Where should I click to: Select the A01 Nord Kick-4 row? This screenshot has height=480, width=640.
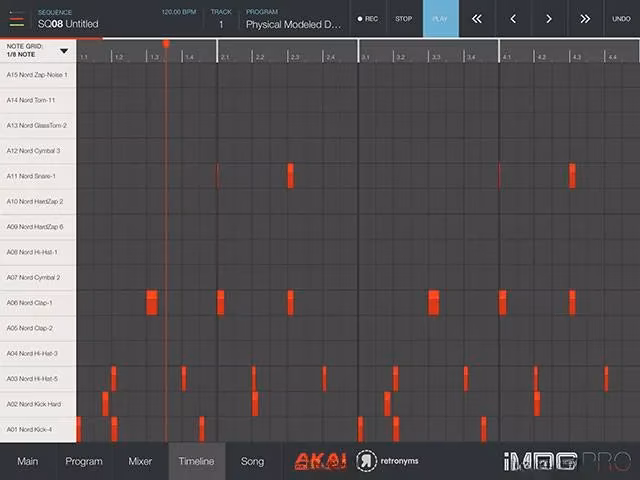point(38,429)
